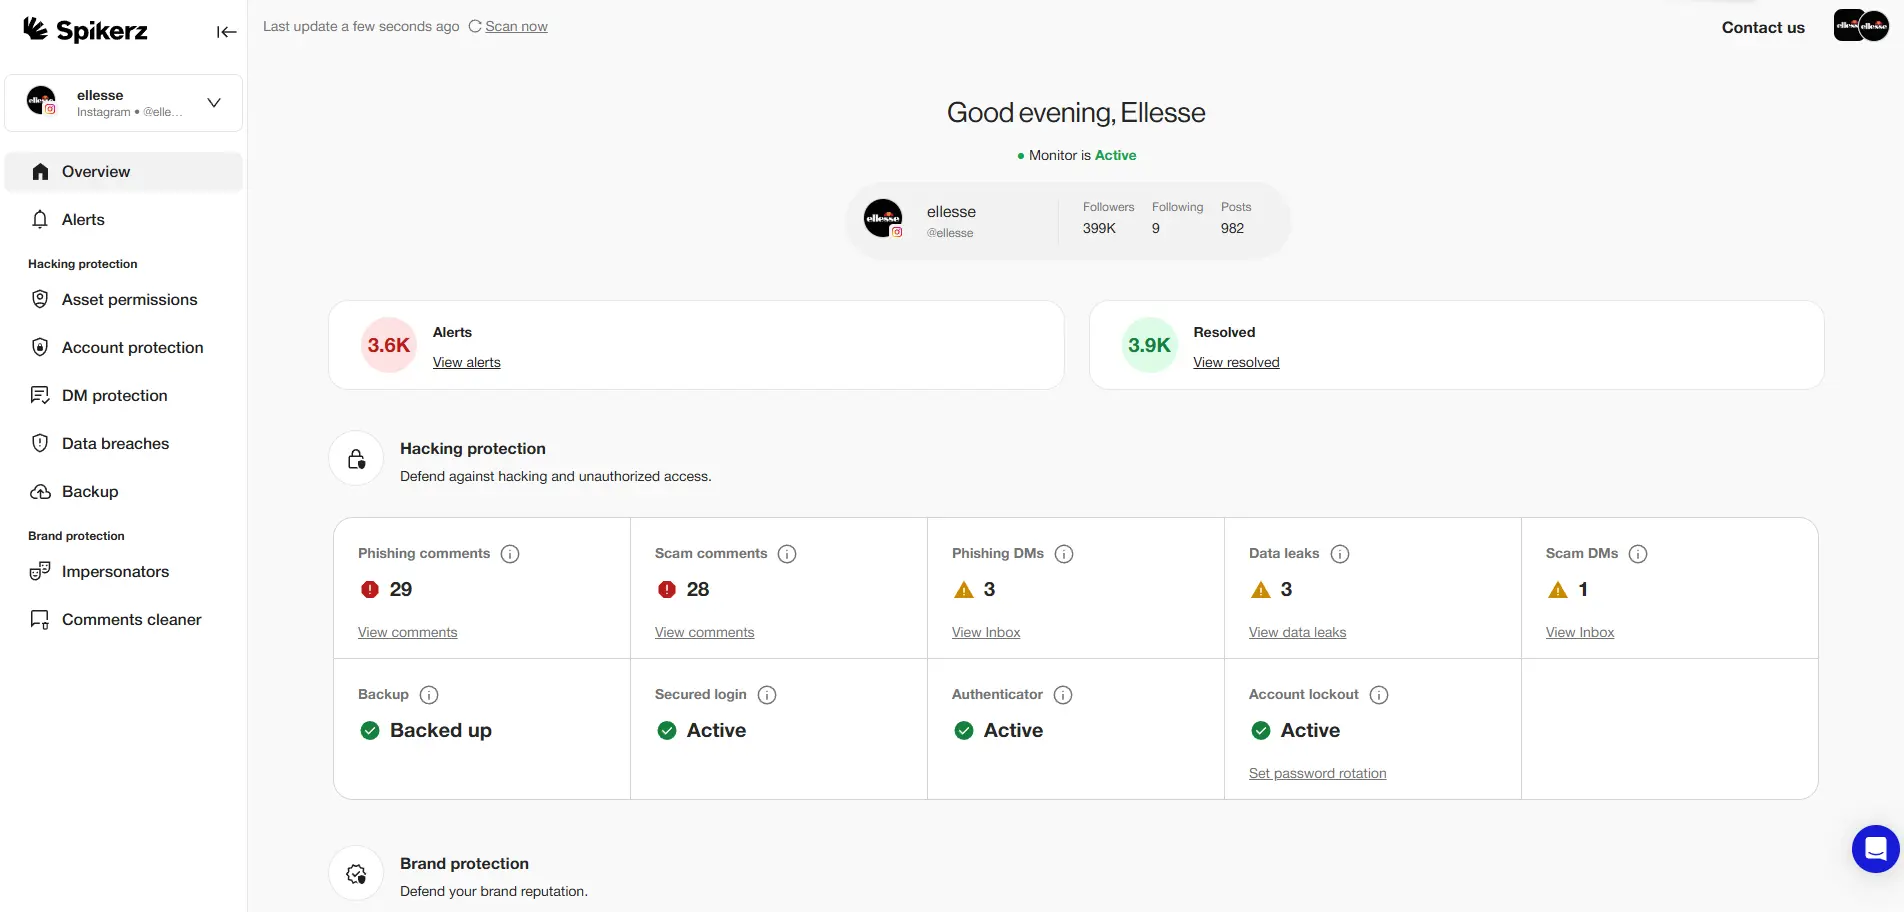This screenshot has width=1904, height=912.
Task: Click the profile avatar at top right
Action: (1861, 25)
